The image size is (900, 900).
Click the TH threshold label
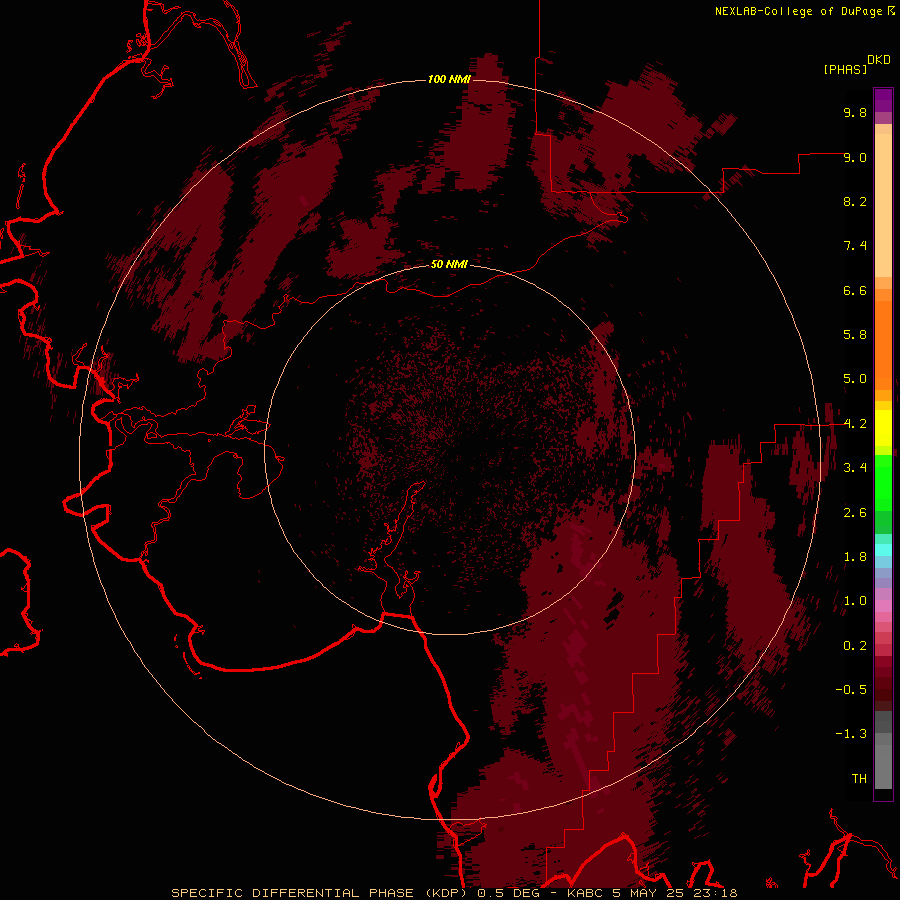[859, 779]
